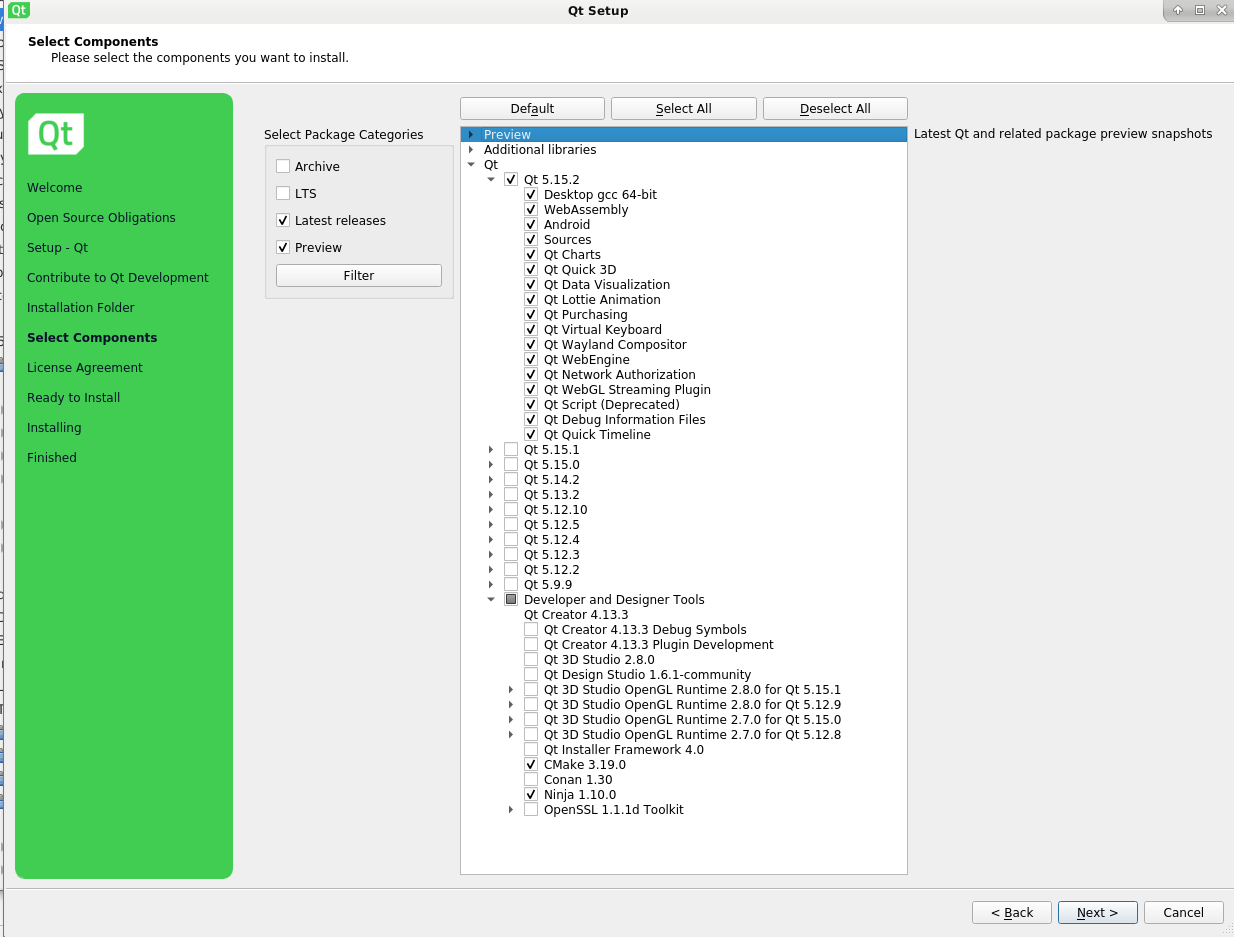
Task: Uncheck the Qt Charts checkbox
Action: (531, 255)
